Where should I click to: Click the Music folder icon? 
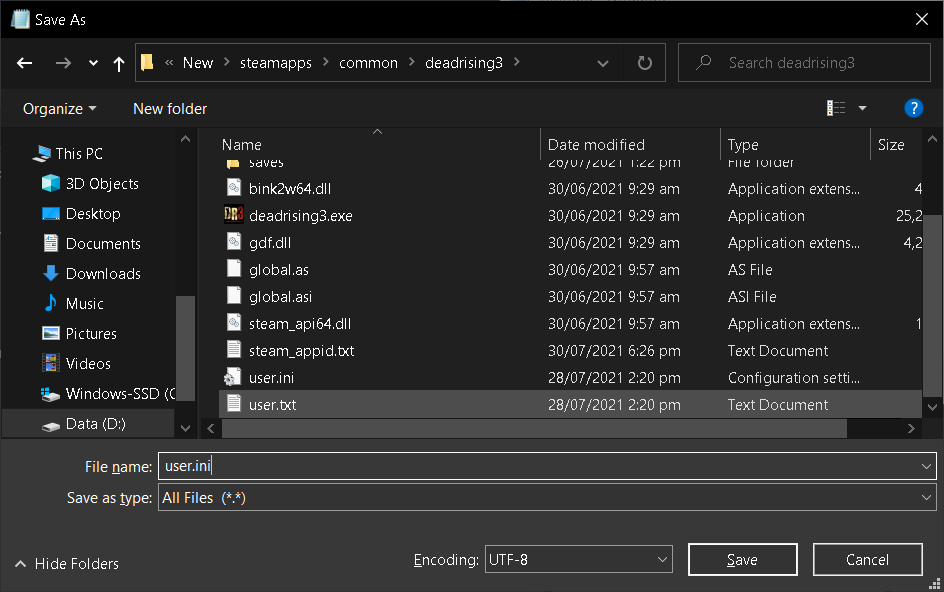[x=51, y=304]
